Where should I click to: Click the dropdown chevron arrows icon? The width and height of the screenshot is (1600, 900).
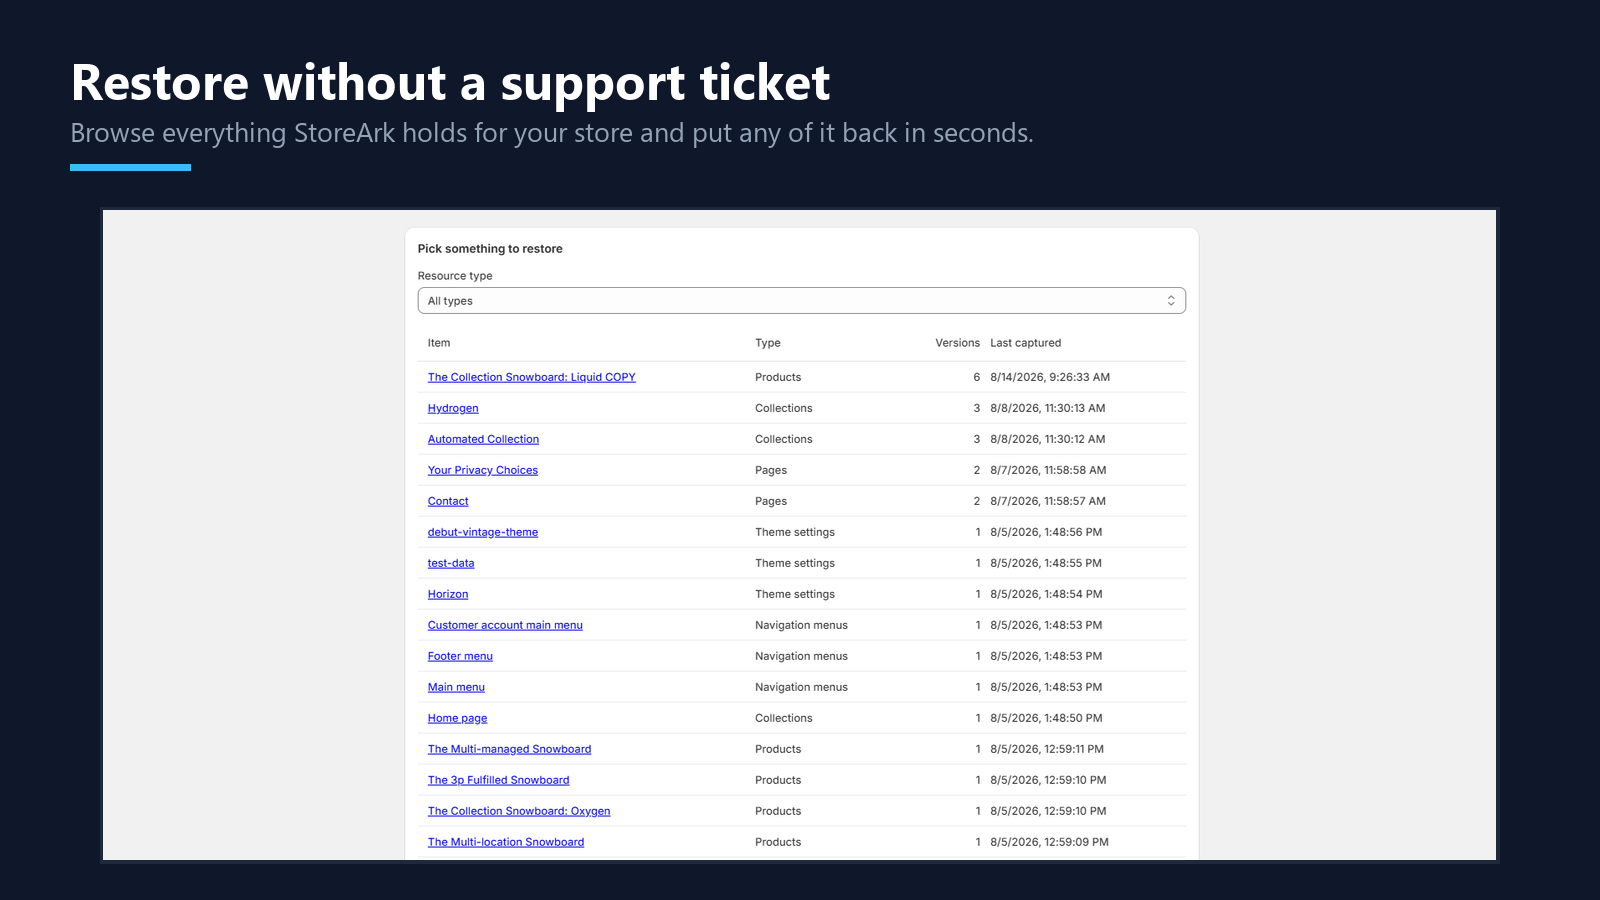(1171, 301)
